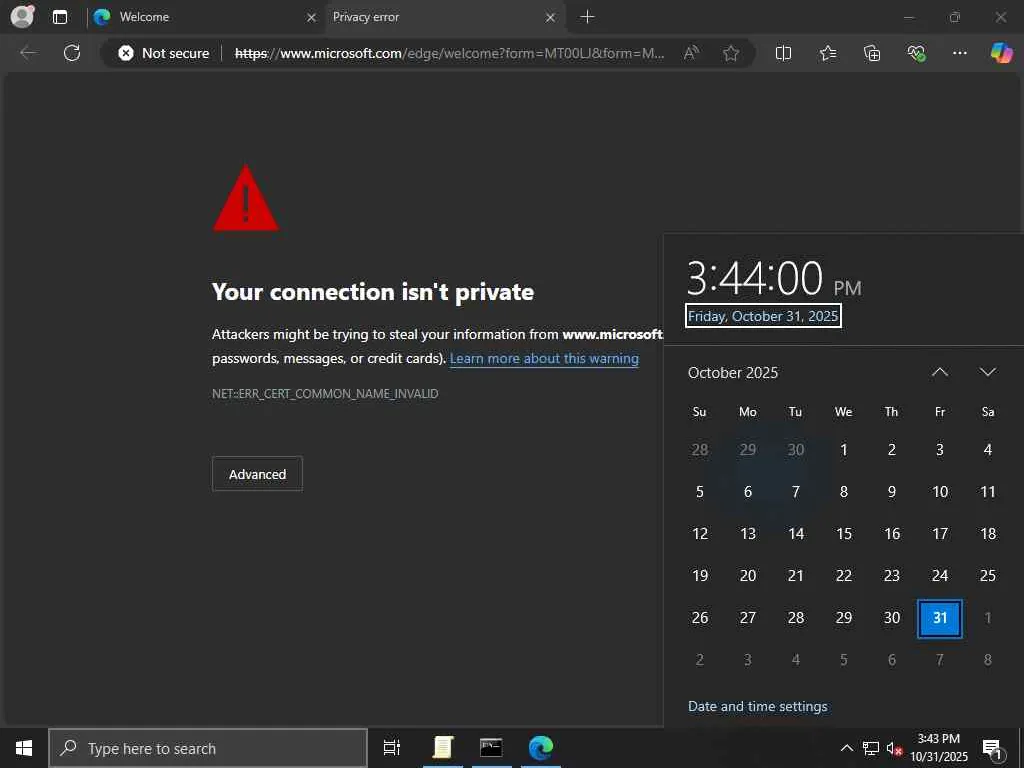Open the Favorites list icon
This screenshot has width=1024, height=768.
tap(827, 53)
